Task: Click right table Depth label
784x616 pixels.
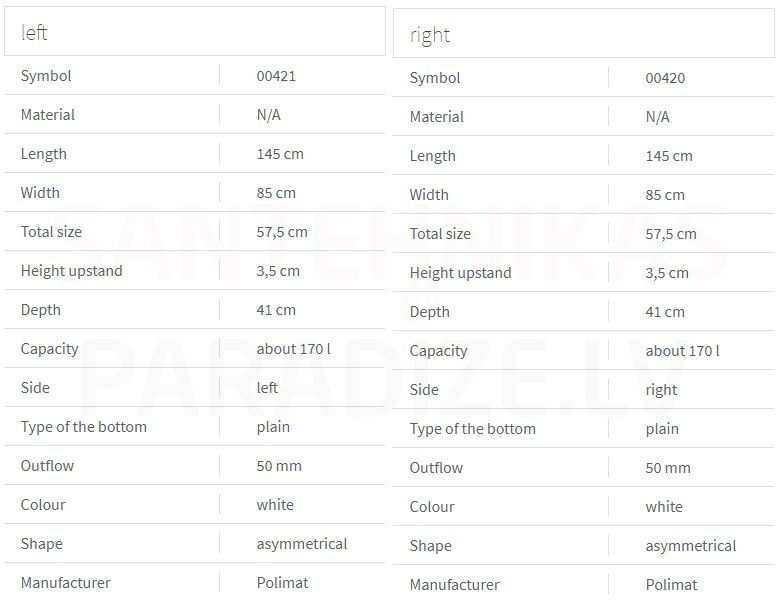Action: click(430, 312)
